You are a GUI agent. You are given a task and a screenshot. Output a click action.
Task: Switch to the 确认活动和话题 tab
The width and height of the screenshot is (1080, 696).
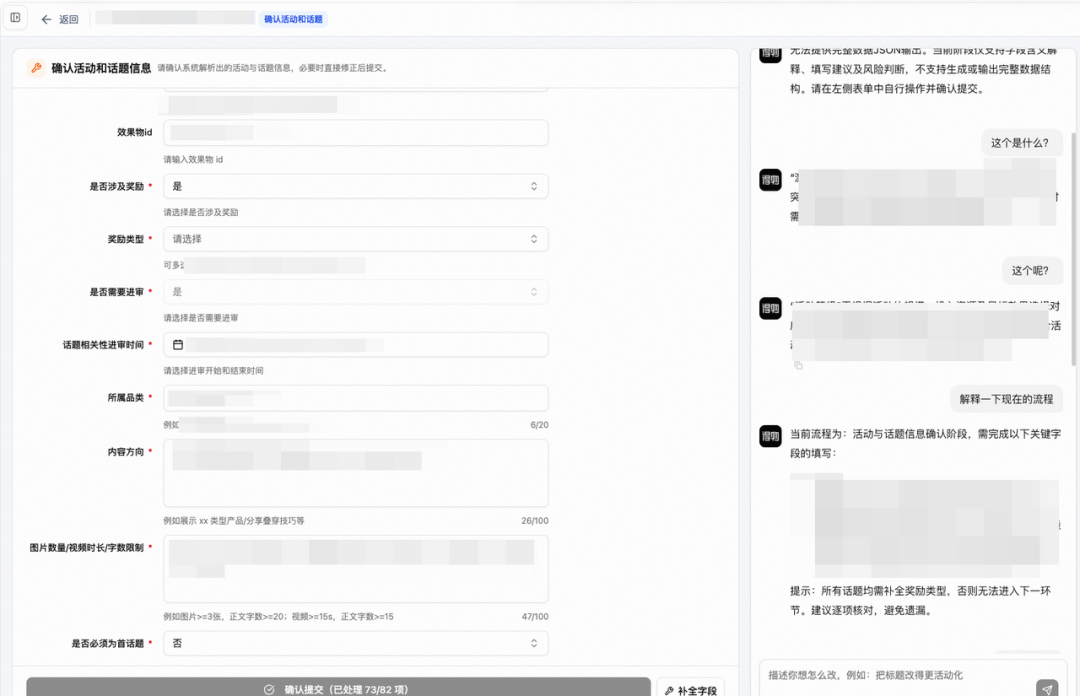tap(293, 19)
